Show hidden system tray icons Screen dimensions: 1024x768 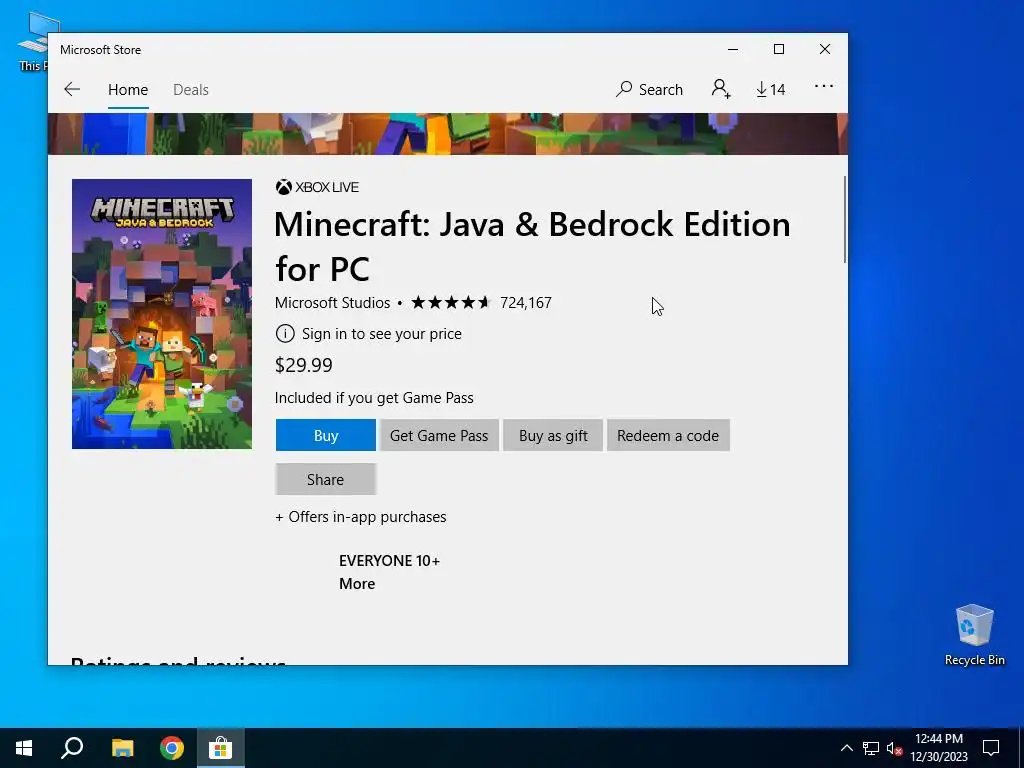click(846, 748)
